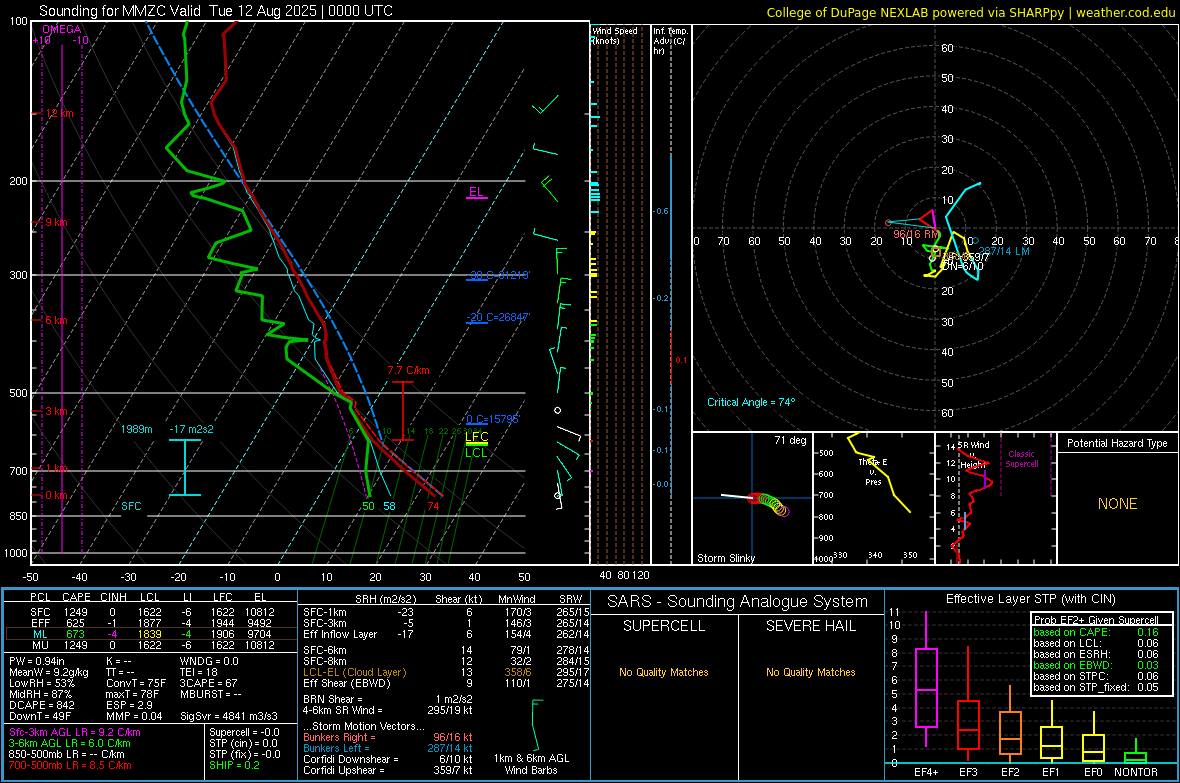This screenshot has height=783, width=1180.
Task: Click the 'SFC-1km' row in the SRH table
Action: click(x=446, y=612)
